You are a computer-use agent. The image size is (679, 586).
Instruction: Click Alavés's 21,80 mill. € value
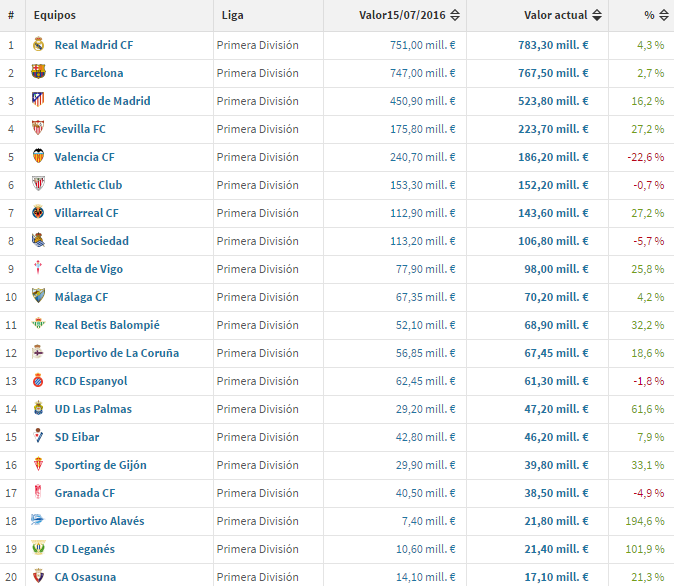pyautogui.click(x=556, y=521)
